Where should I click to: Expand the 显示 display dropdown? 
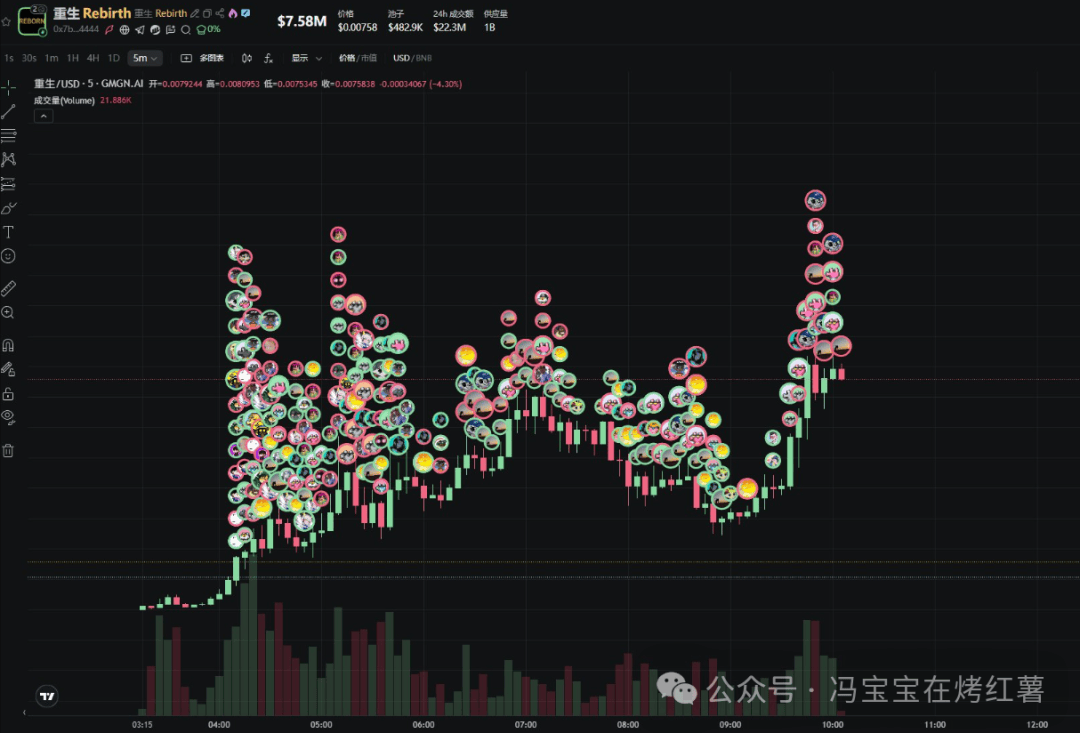(x=306, y=58)
